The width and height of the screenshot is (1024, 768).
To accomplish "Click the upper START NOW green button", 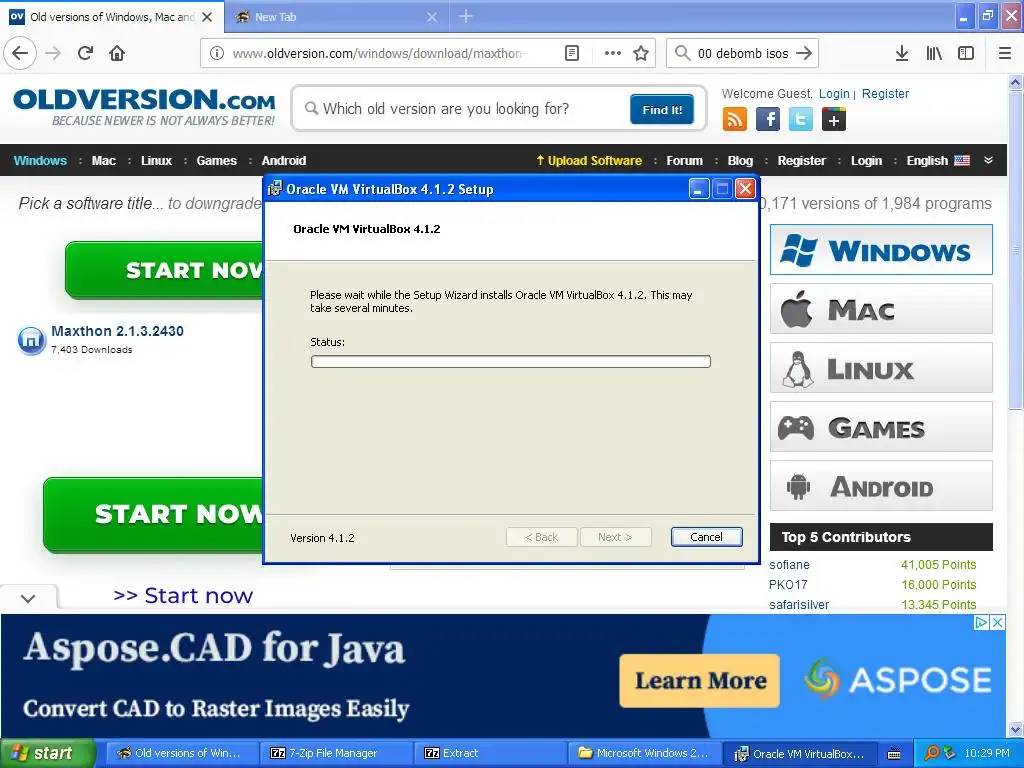I will tap(164, 270).
